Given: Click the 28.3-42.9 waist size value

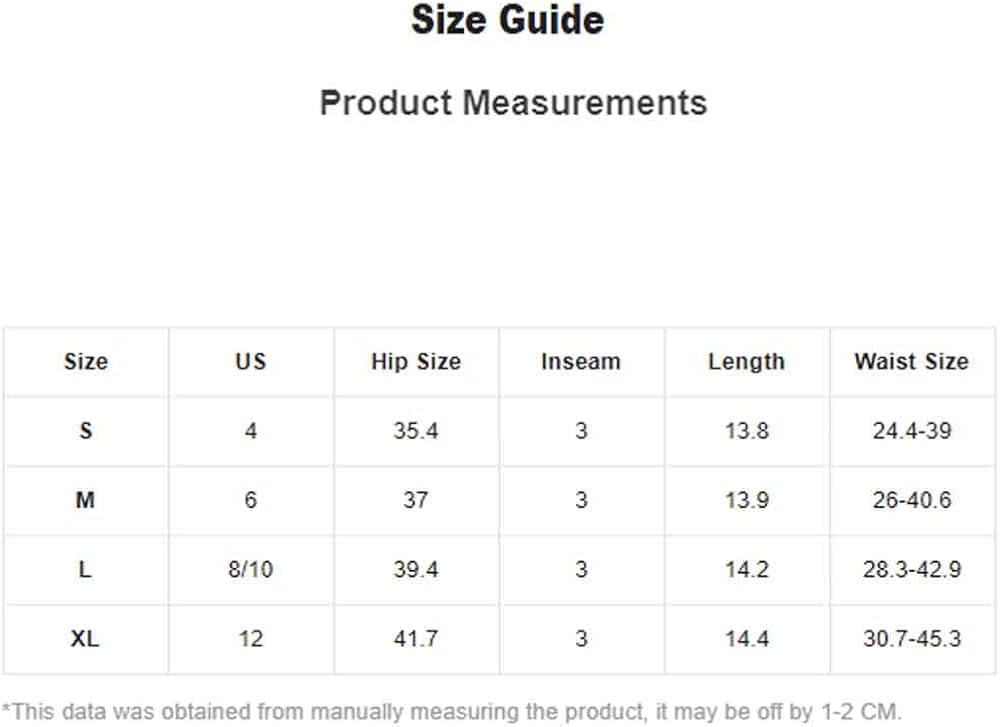Looking at the screenshot, I should pyautogui.click(x=912, y=569).
